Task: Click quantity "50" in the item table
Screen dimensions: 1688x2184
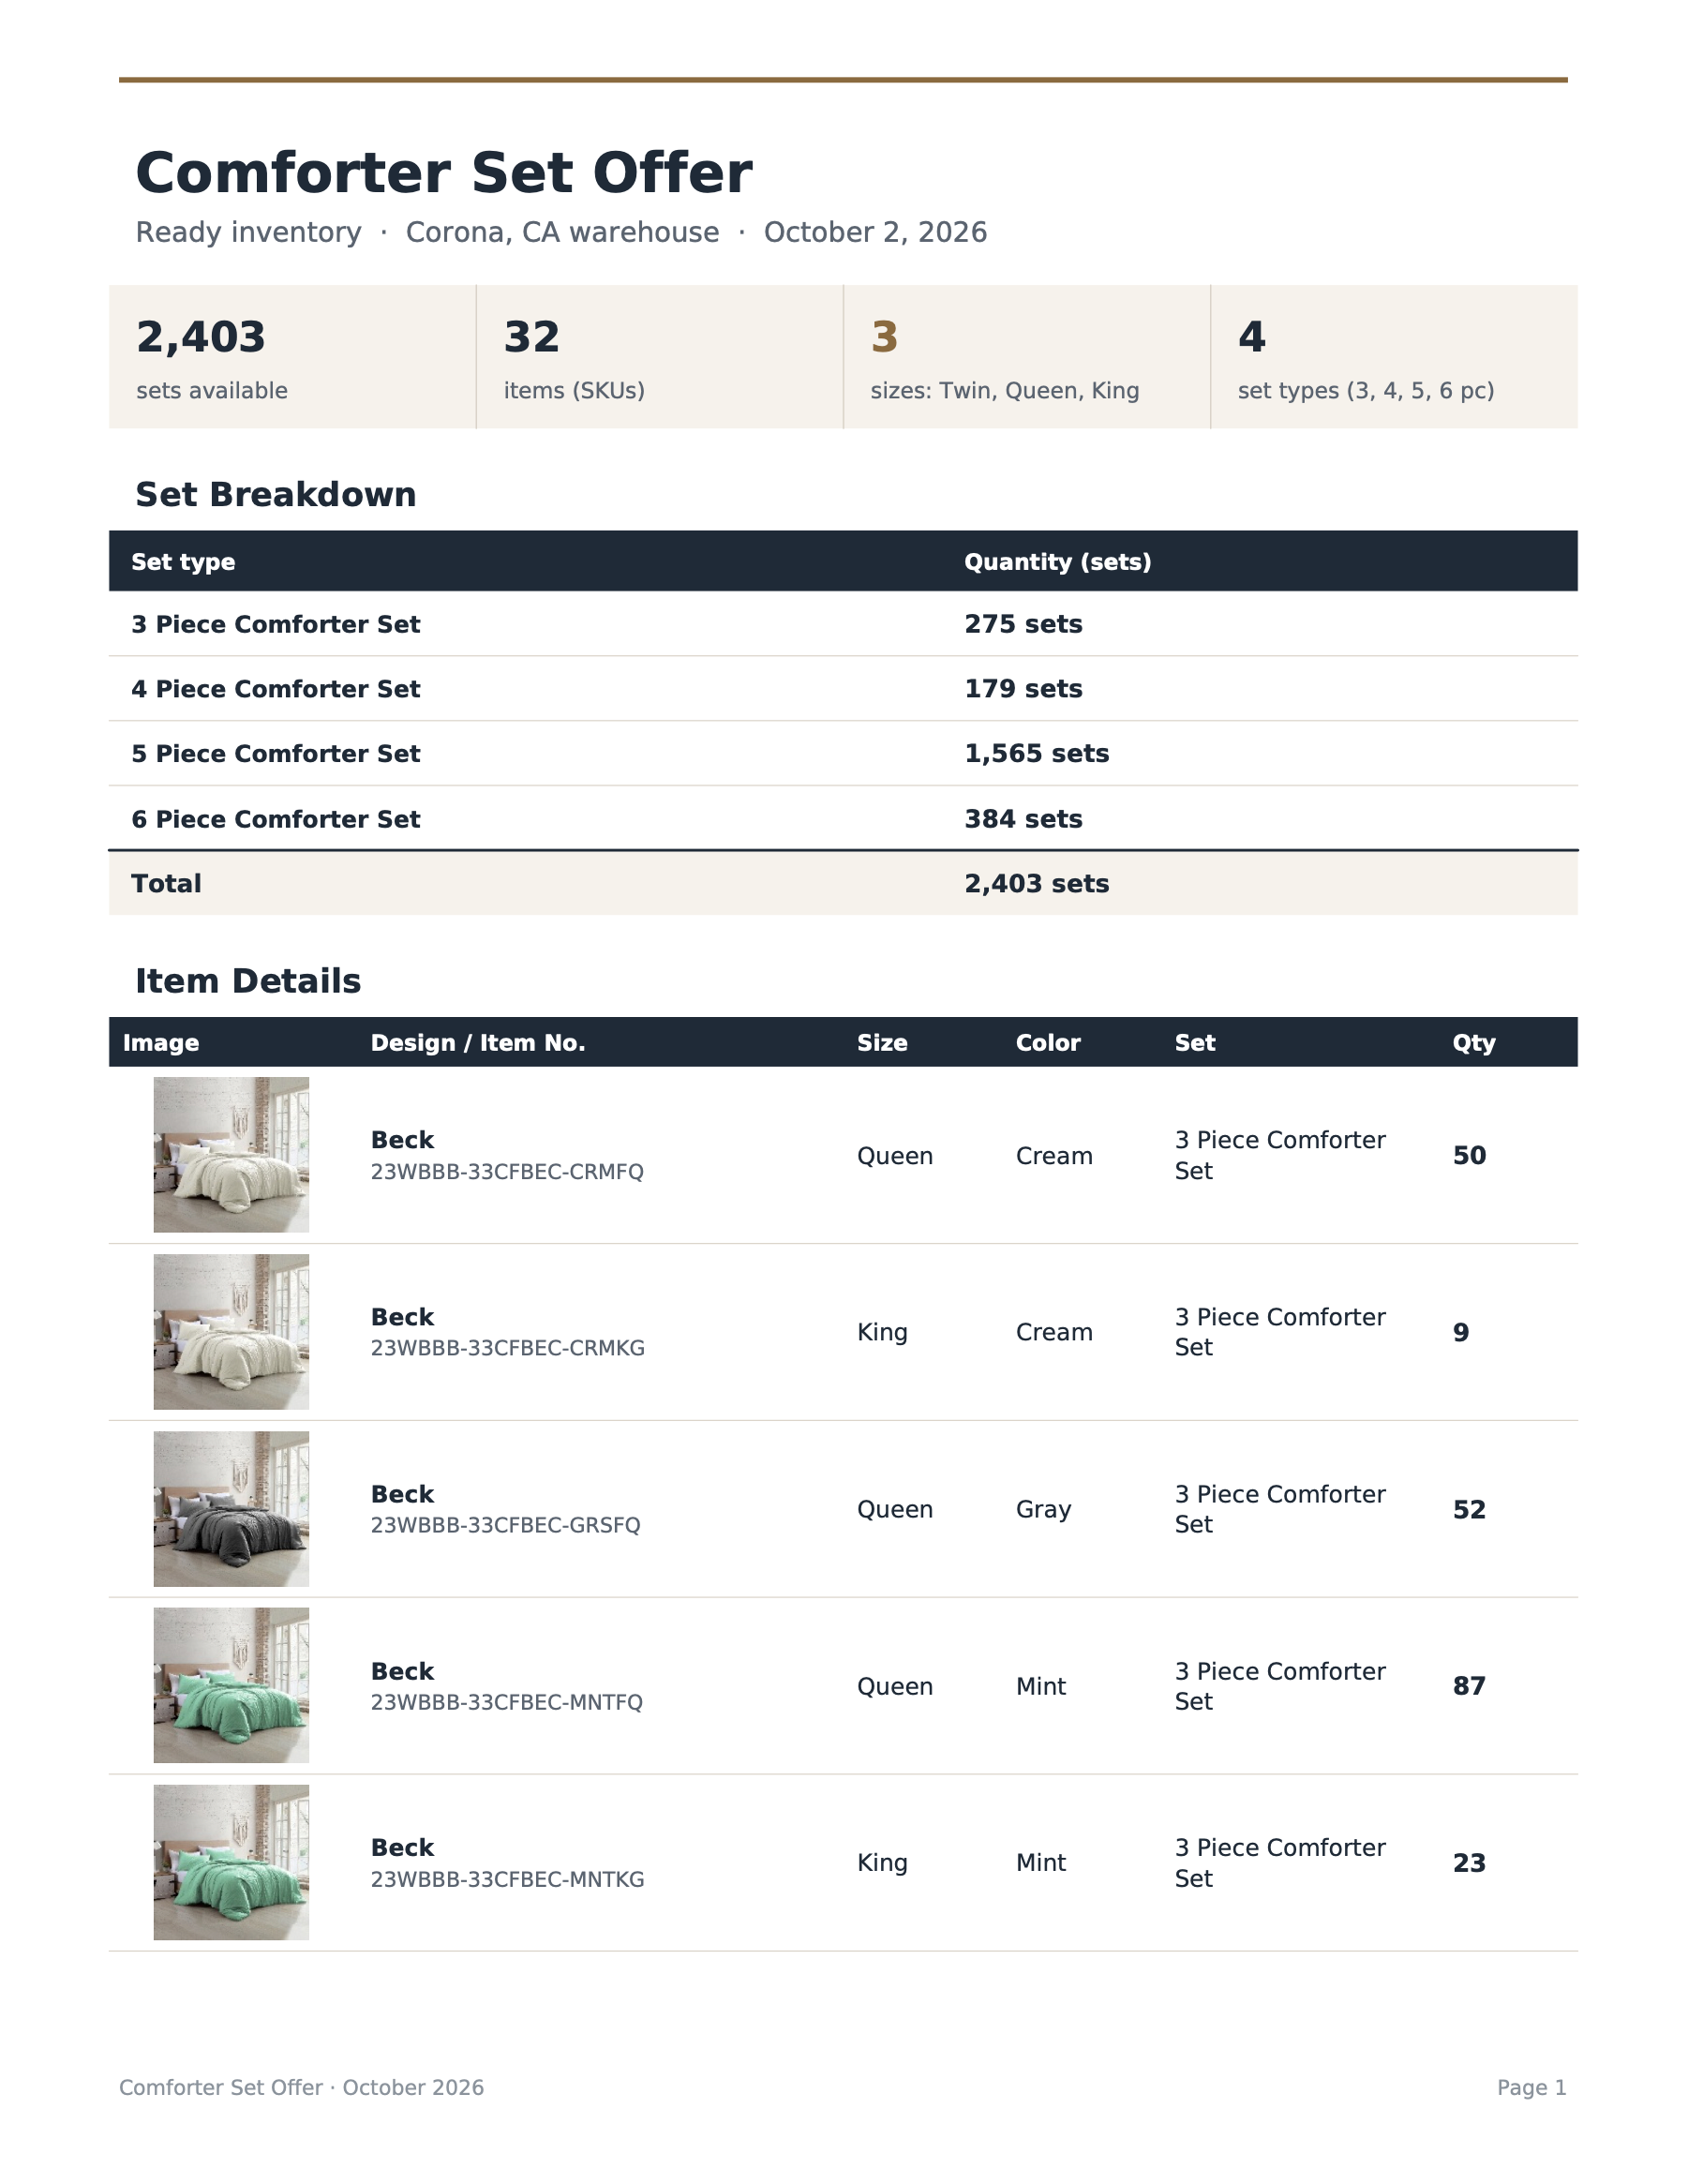Action: (x=1469, y=1156)
